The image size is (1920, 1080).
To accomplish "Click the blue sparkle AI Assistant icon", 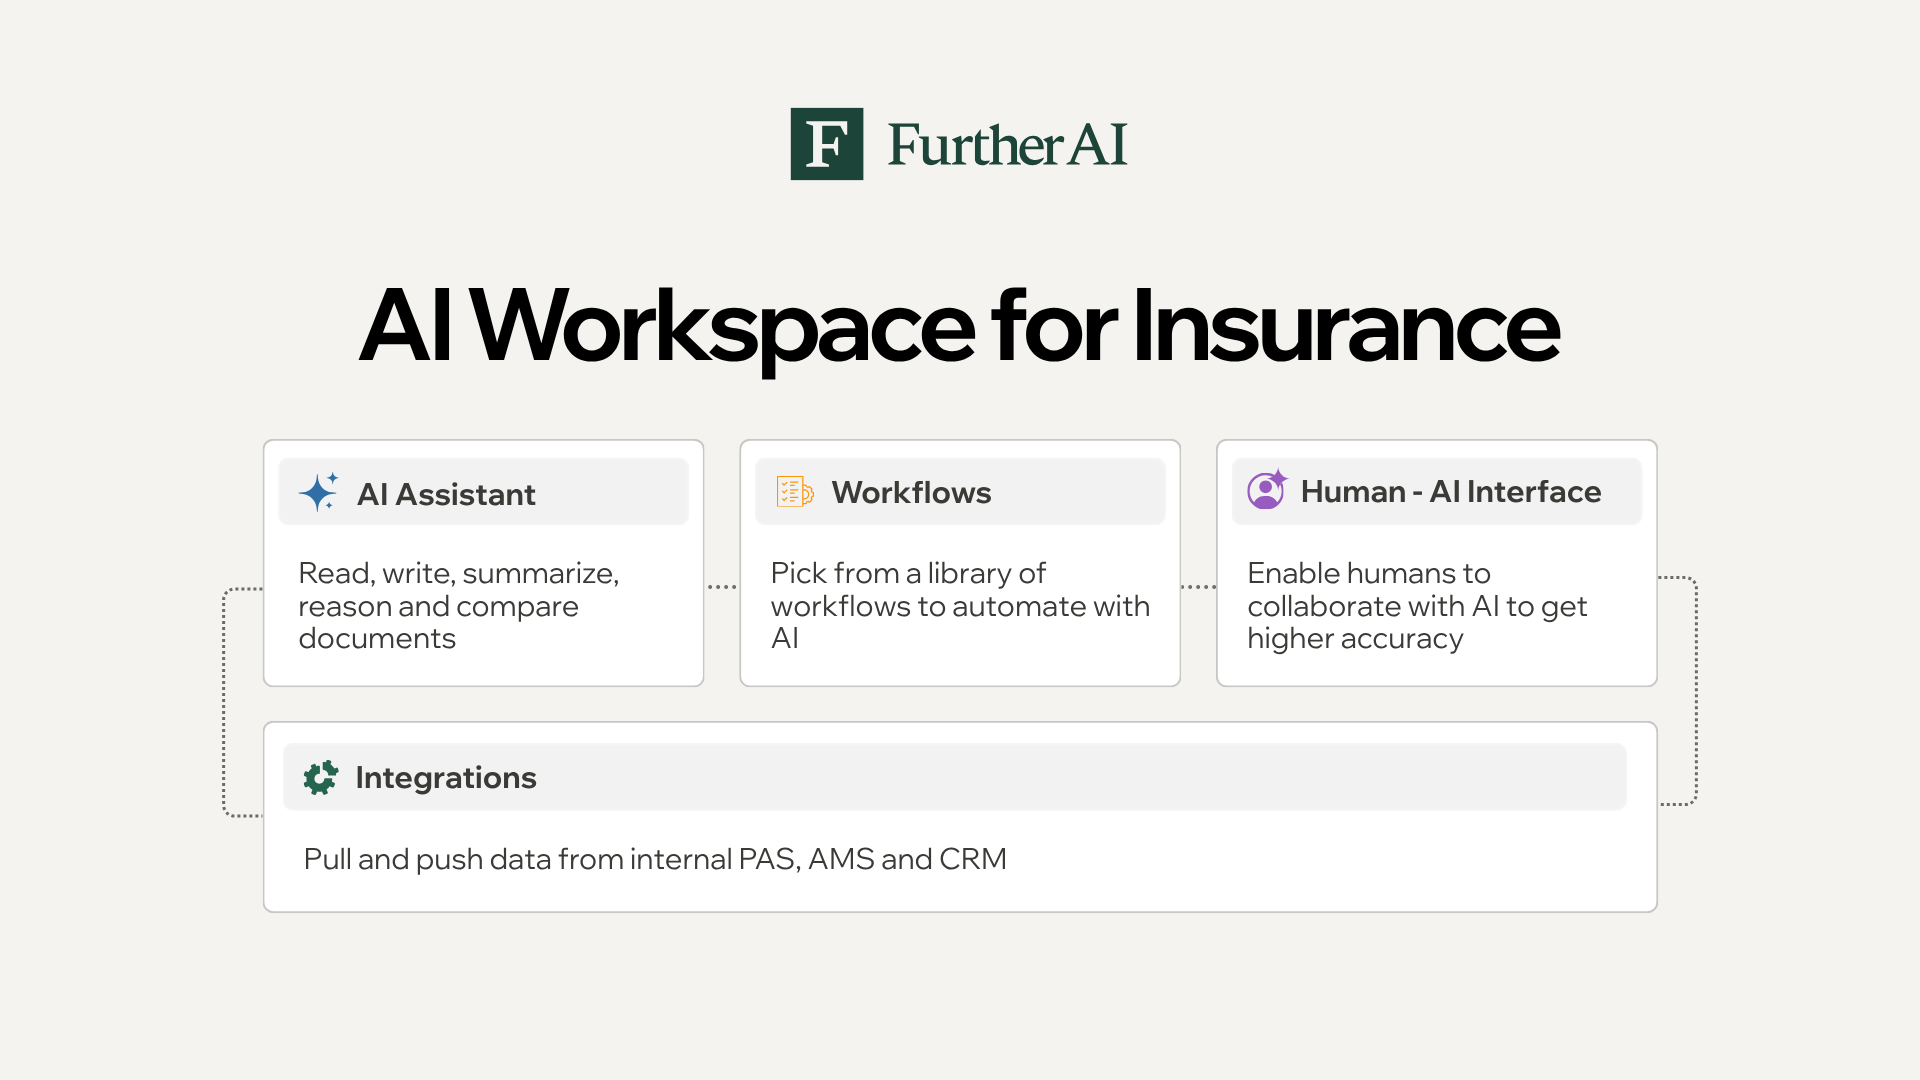I will 318,492.
